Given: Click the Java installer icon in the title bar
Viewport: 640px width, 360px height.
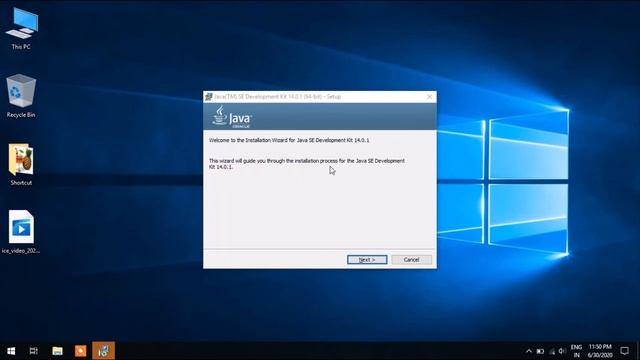Looking at the screenshot, I should [209, 97].
